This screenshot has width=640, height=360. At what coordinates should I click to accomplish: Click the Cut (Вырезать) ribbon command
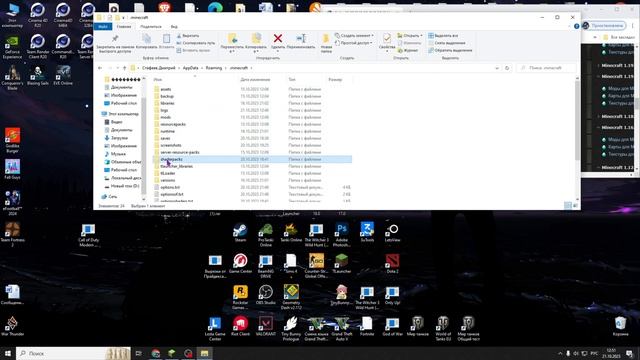(x=188, y=36)
